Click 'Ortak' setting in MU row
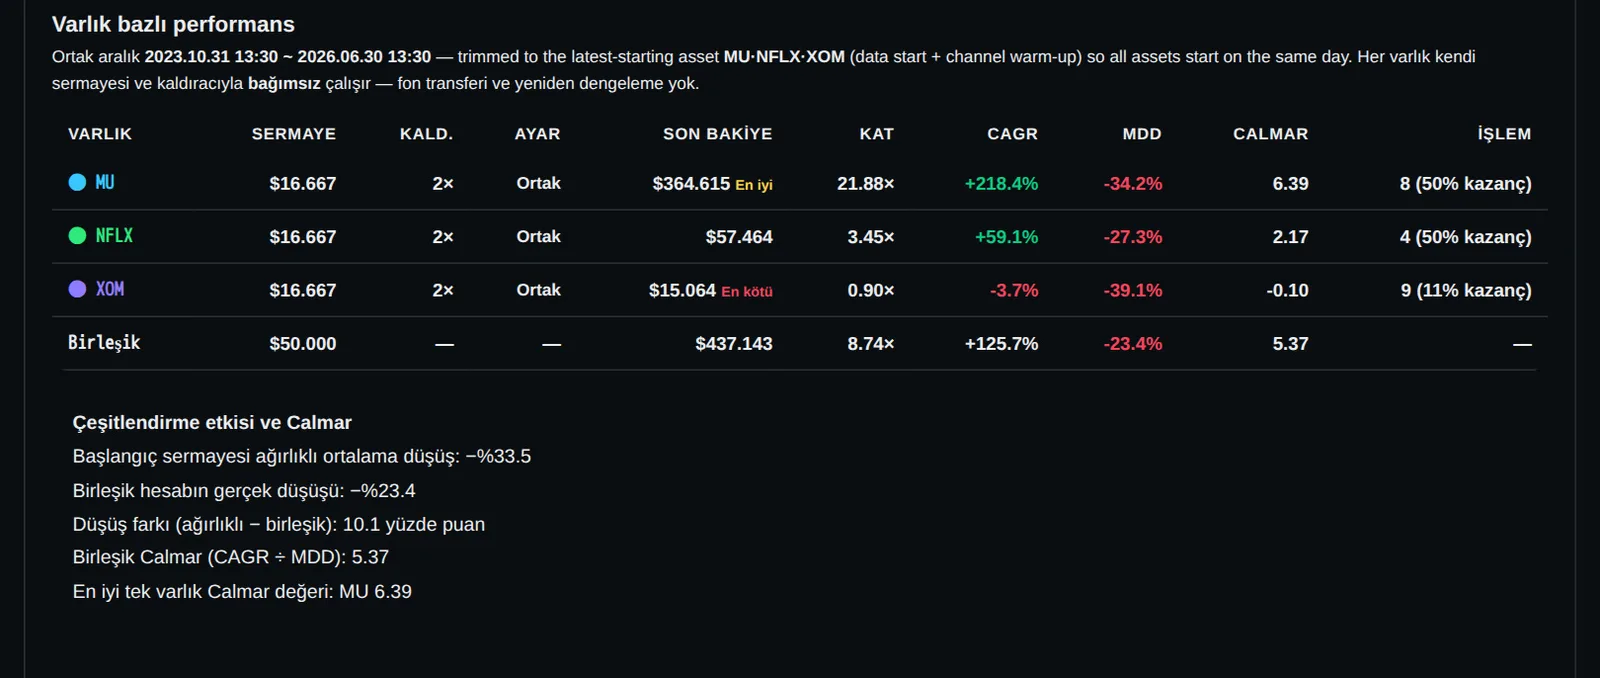Image resolution: width=1600 pixels, height=678 pixels. [x=538, y=183]
